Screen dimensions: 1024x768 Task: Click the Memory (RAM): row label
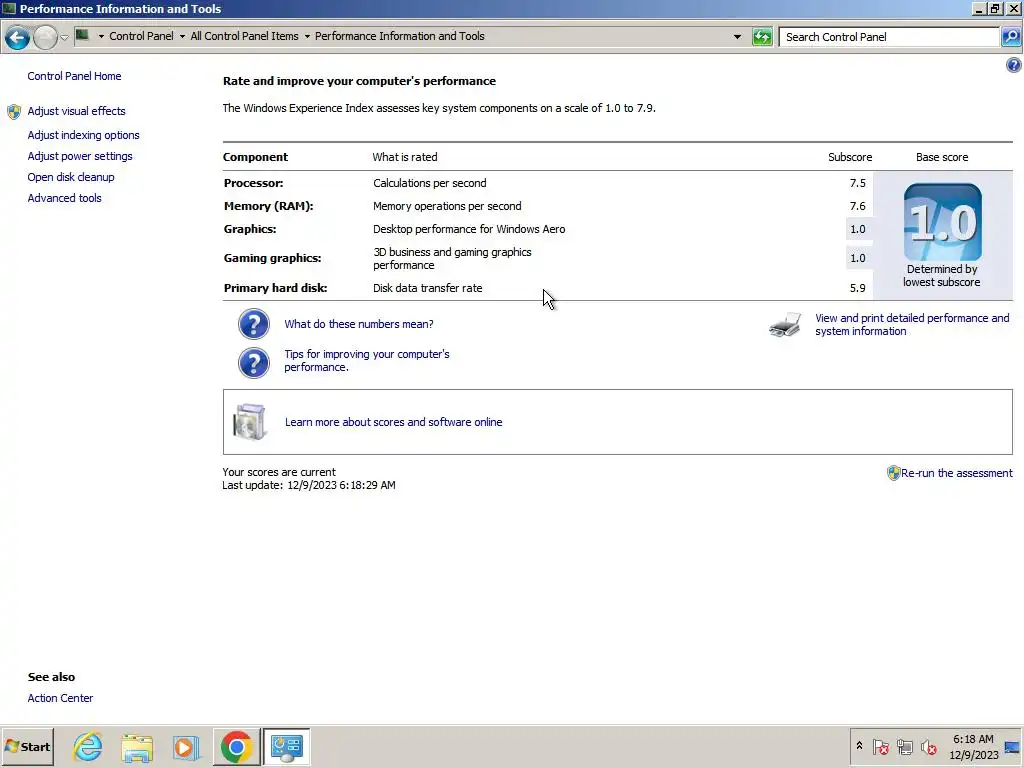(x=268, y=206)
